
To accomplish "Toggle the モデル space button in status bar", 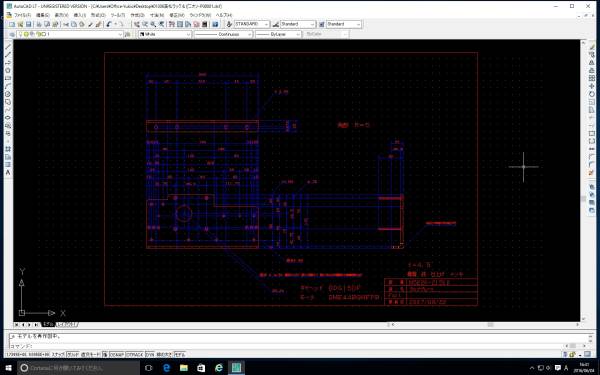I will click(x=179, y=355).
